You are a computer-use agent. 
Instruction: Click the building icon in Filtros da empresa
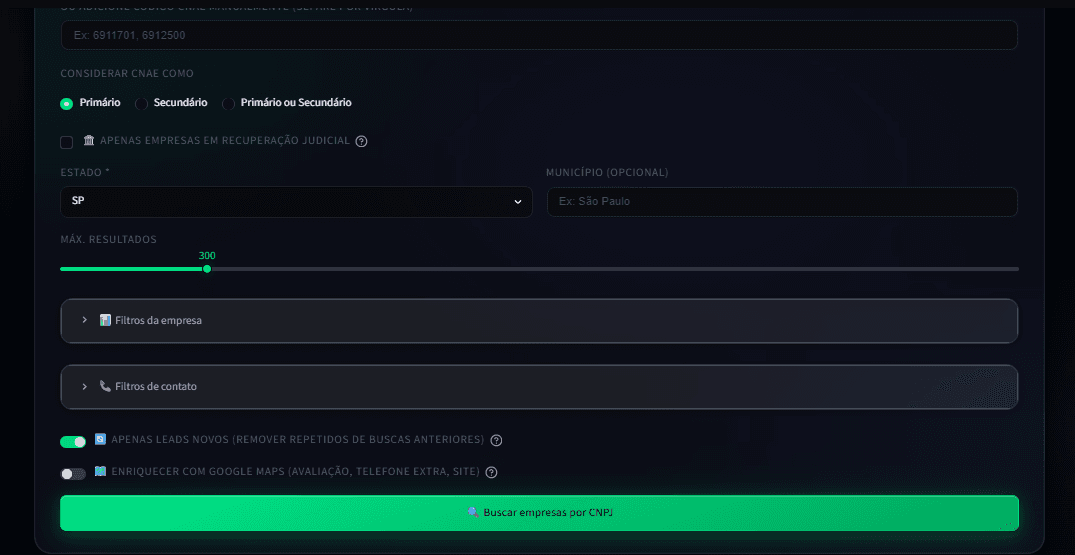click(105, 320)
